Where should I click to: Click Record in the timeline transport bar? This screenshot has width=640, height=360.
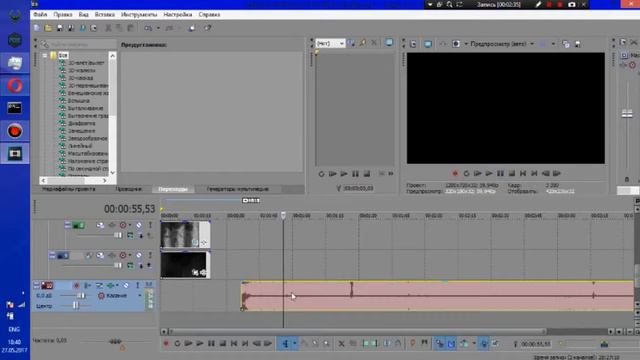coord(166,344)
